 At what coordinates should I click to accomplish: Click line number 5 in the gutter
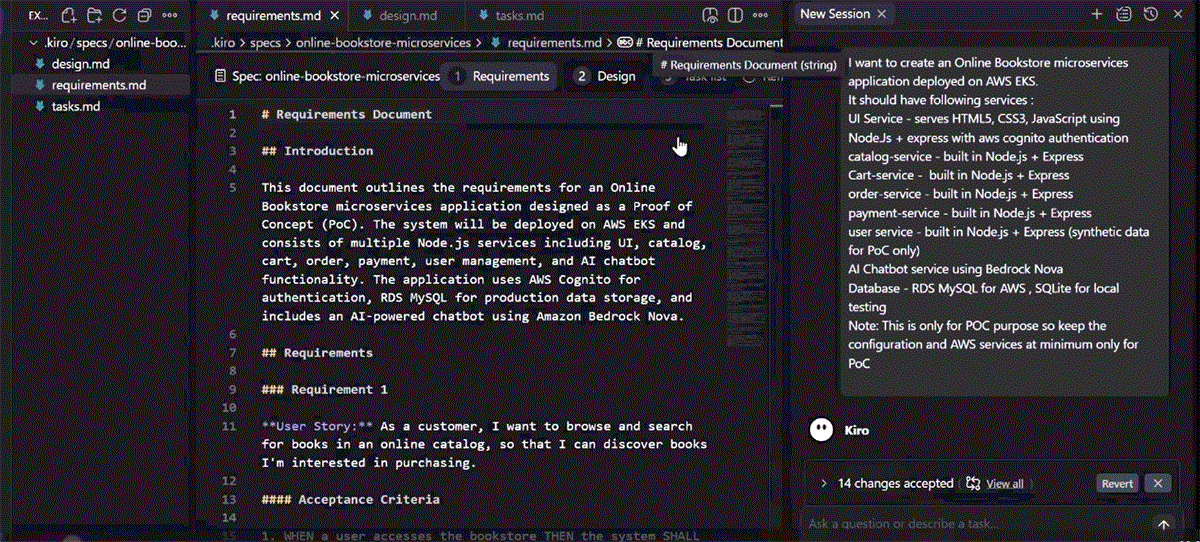tap(232, 188)
